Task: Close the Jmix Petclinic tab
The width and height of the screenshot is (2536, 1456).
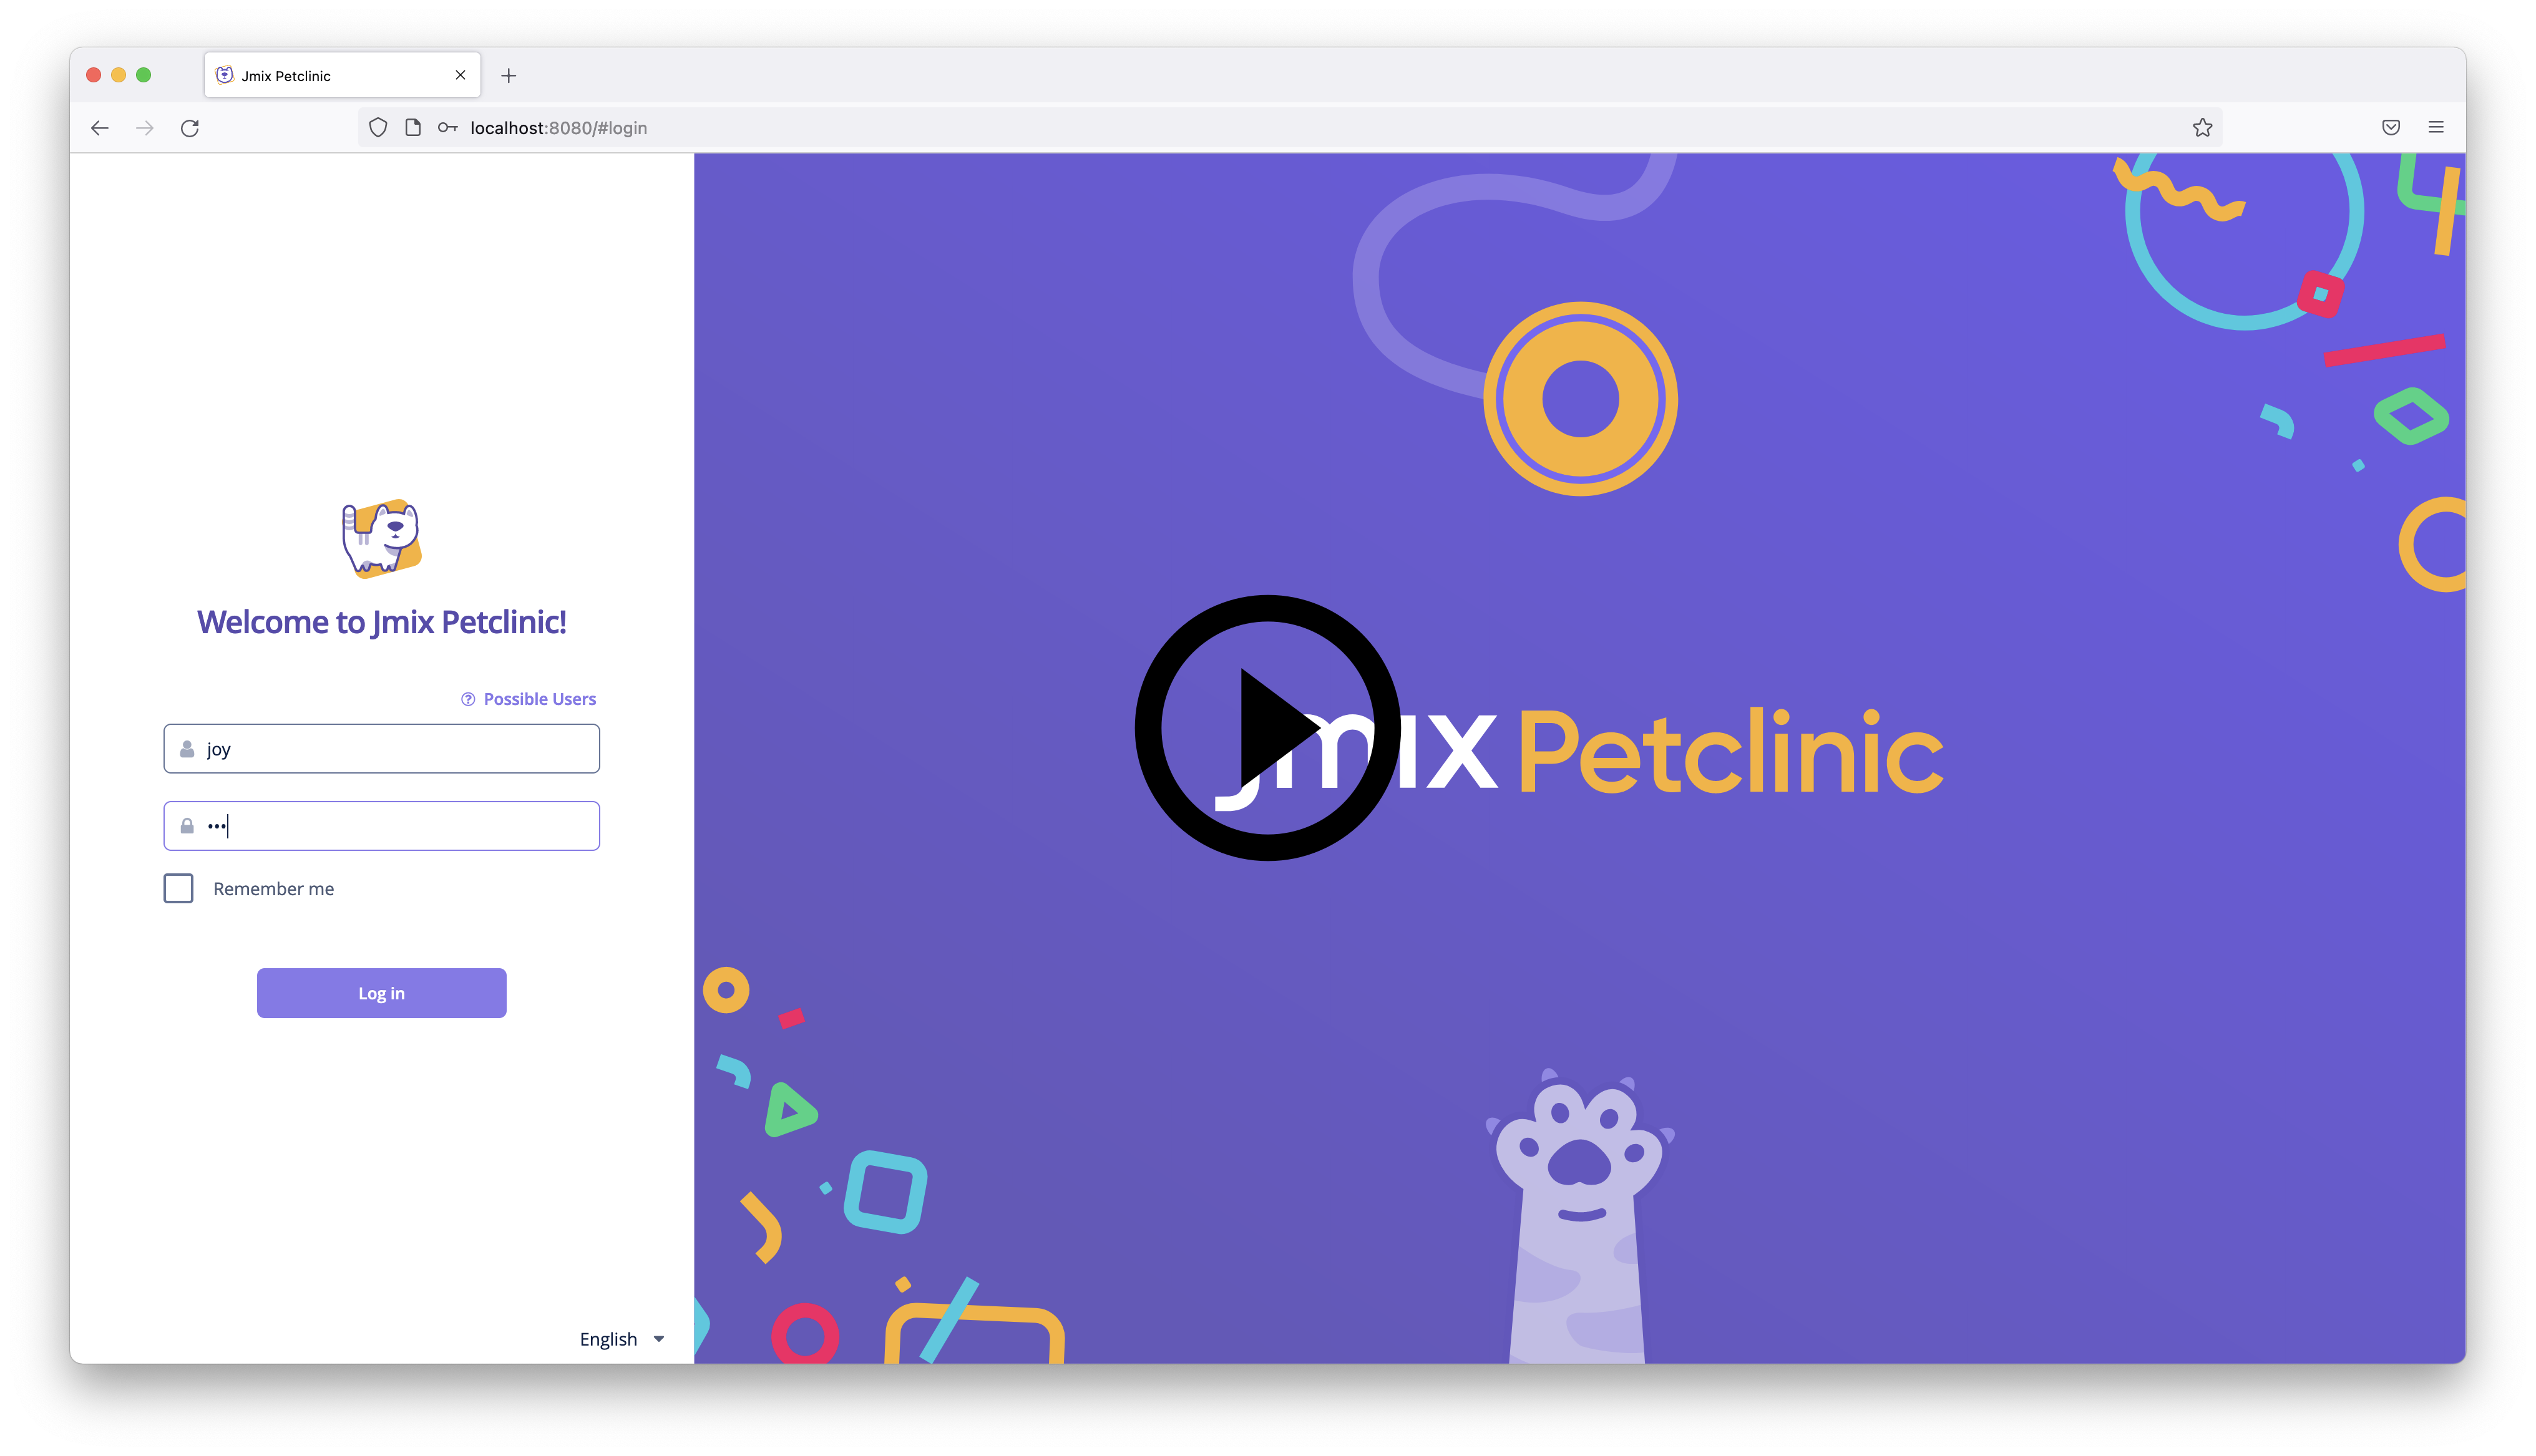Action: click(460, 76)
